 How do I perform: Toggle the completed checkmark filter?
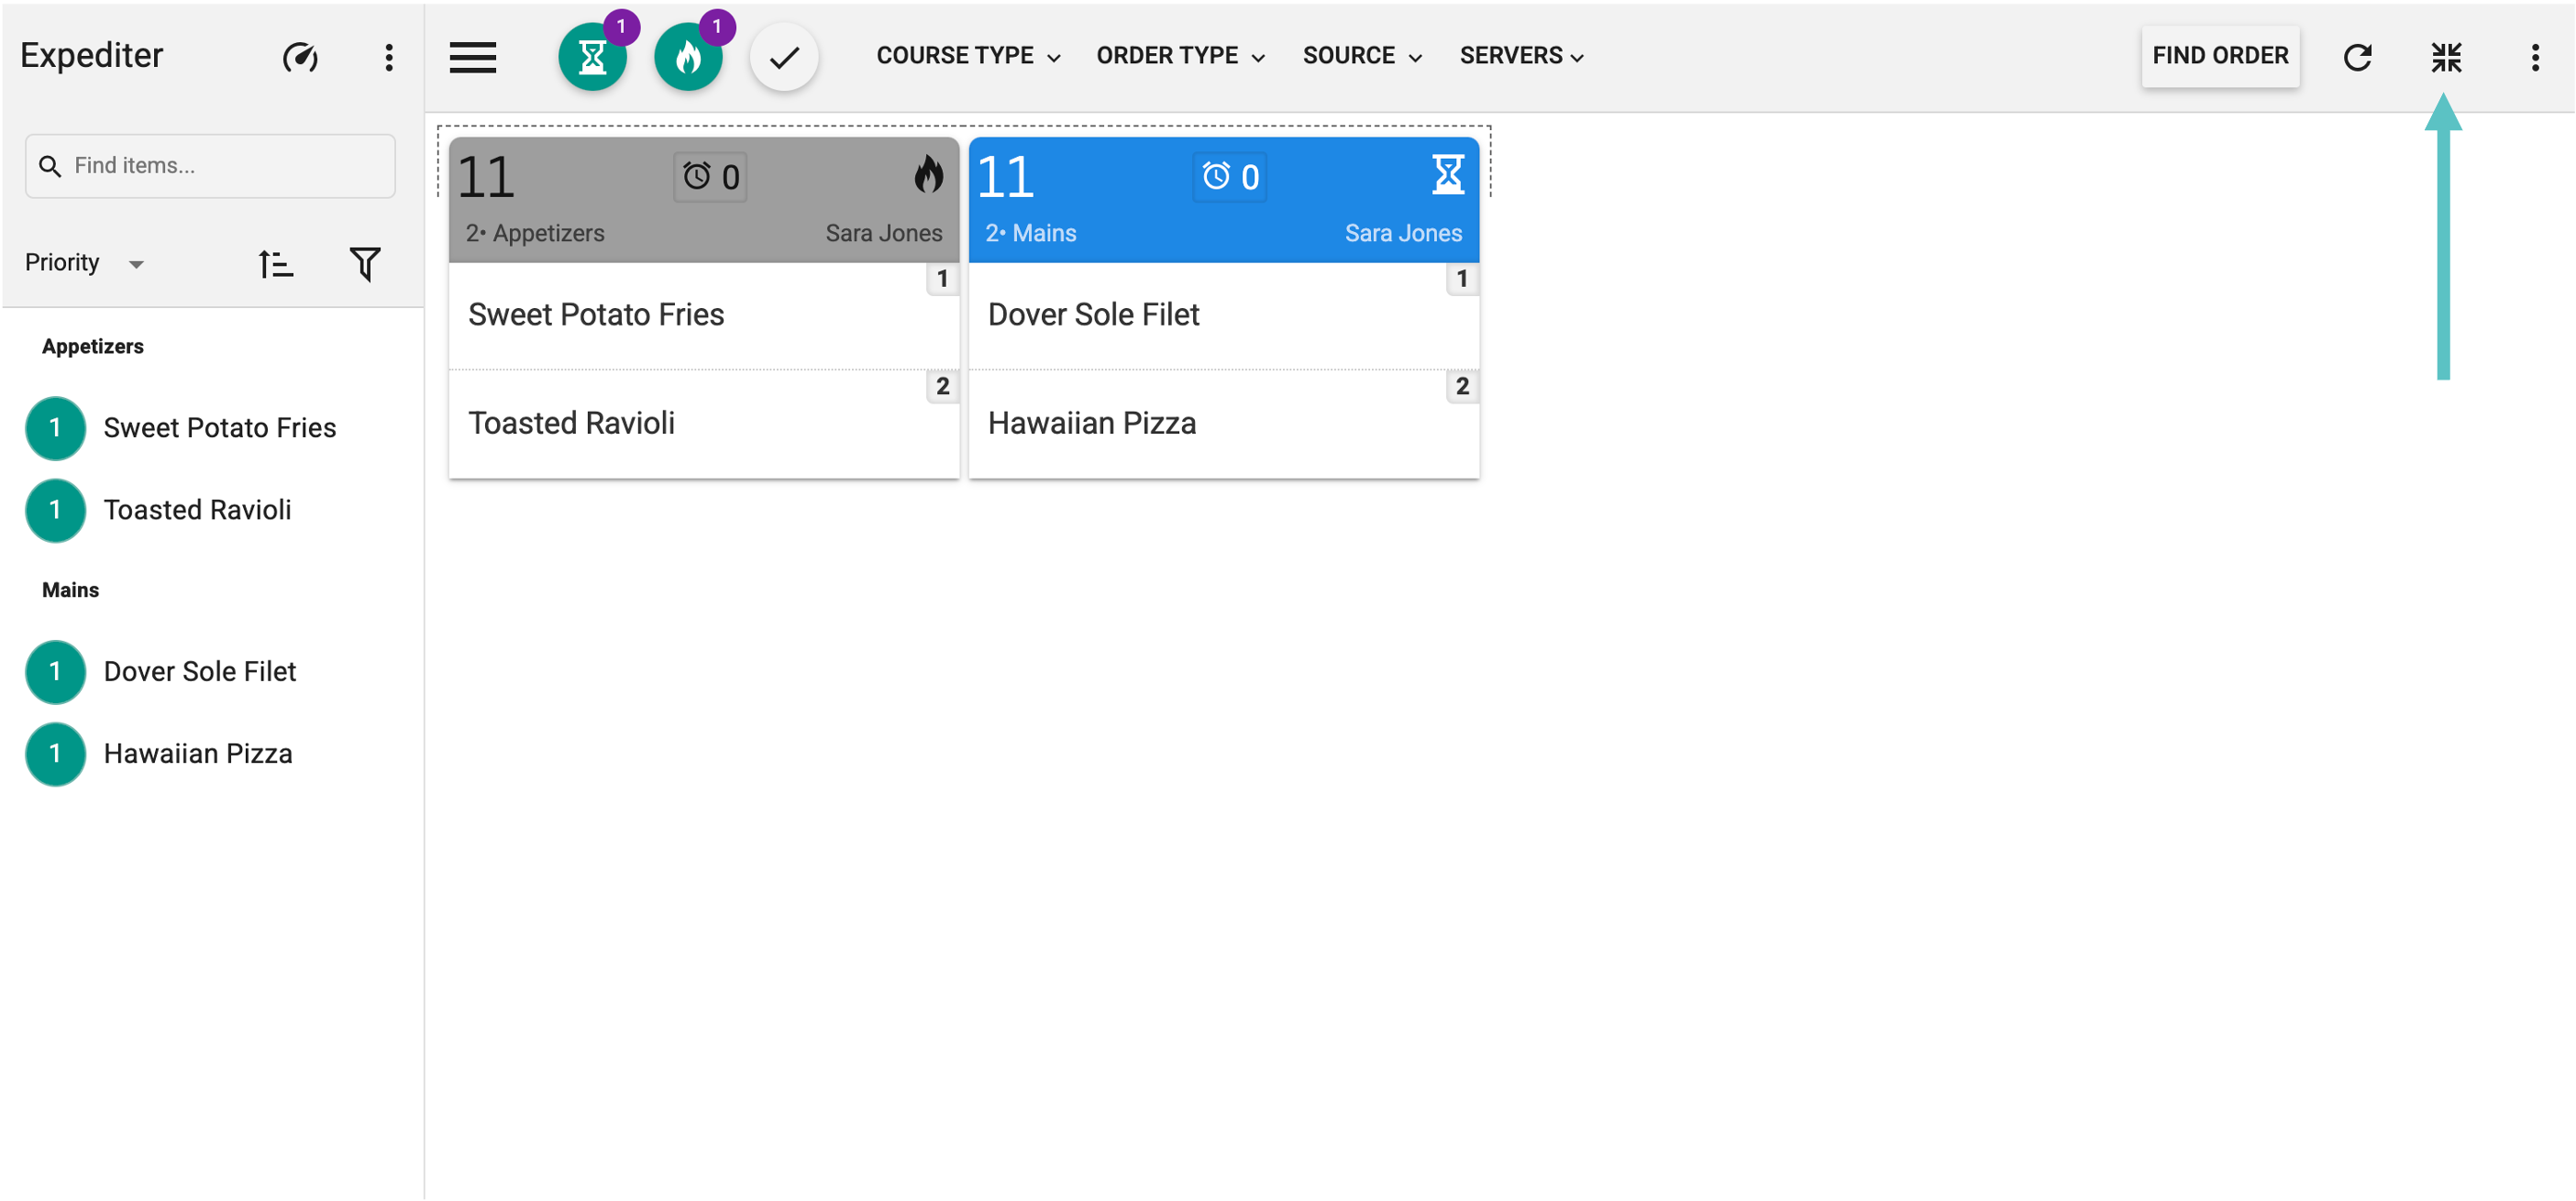(x=784, y=57)
